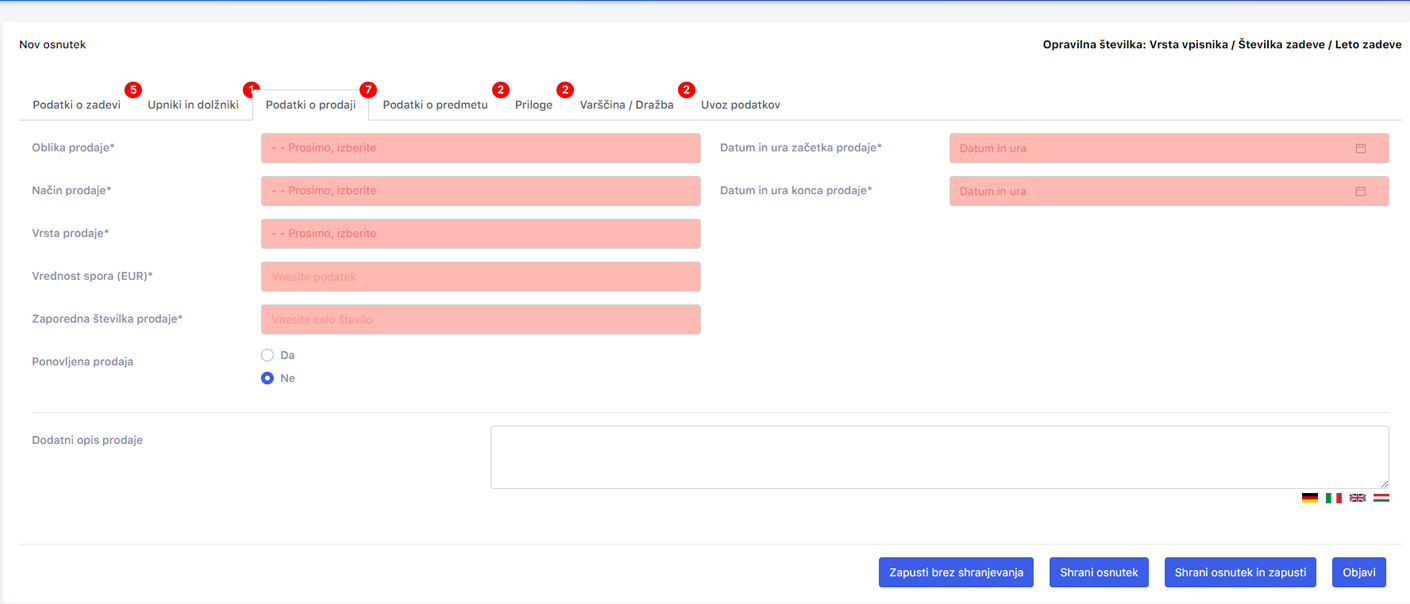
Task: Select the Italian flag translation icon
Action: pos(1333,497)
